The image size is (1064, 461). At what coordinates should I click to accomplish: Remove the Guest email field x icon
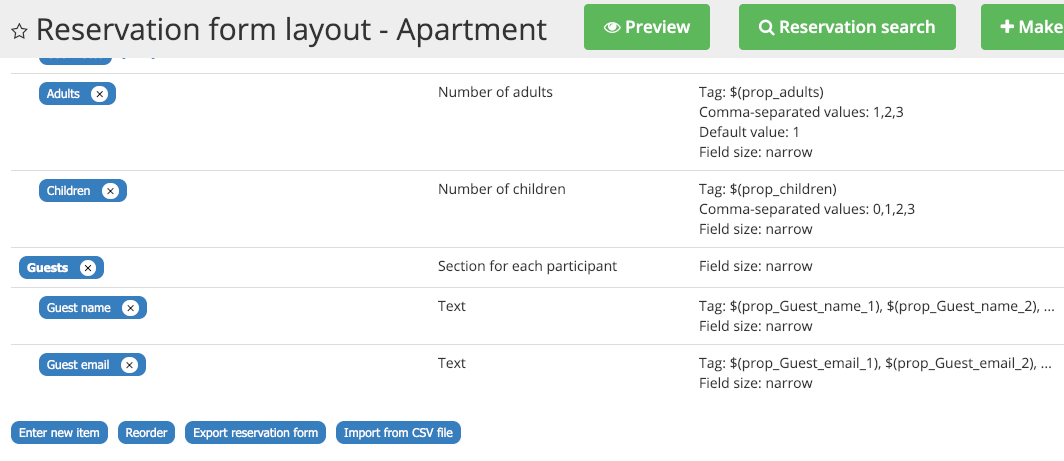(129, 365)
